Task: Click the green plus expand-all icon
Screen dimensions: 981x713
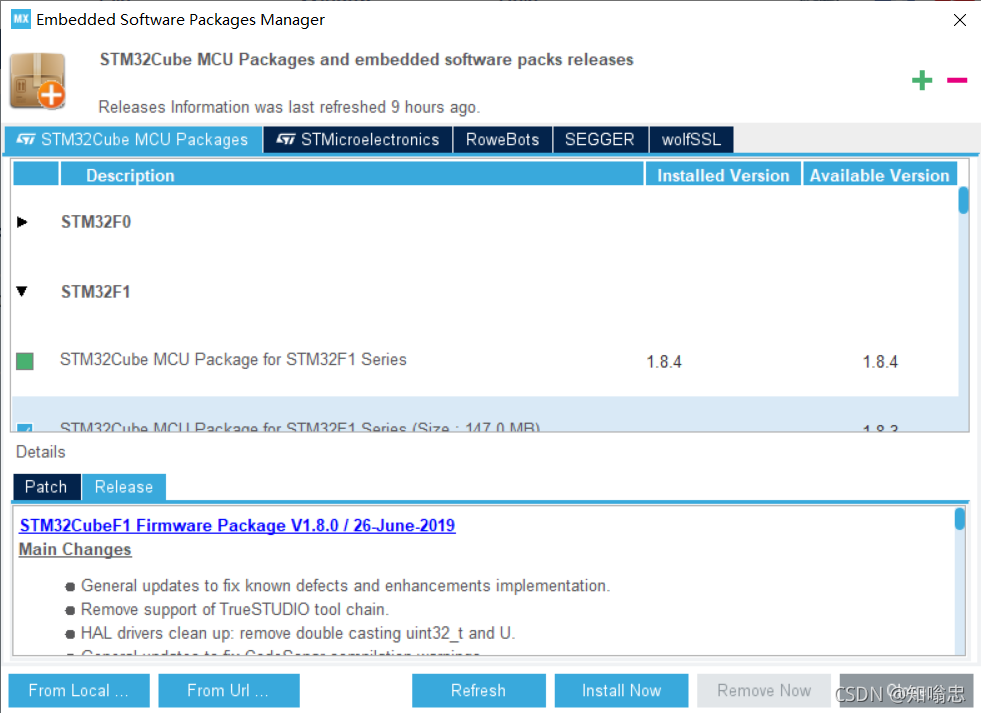Action: [922, 80]
